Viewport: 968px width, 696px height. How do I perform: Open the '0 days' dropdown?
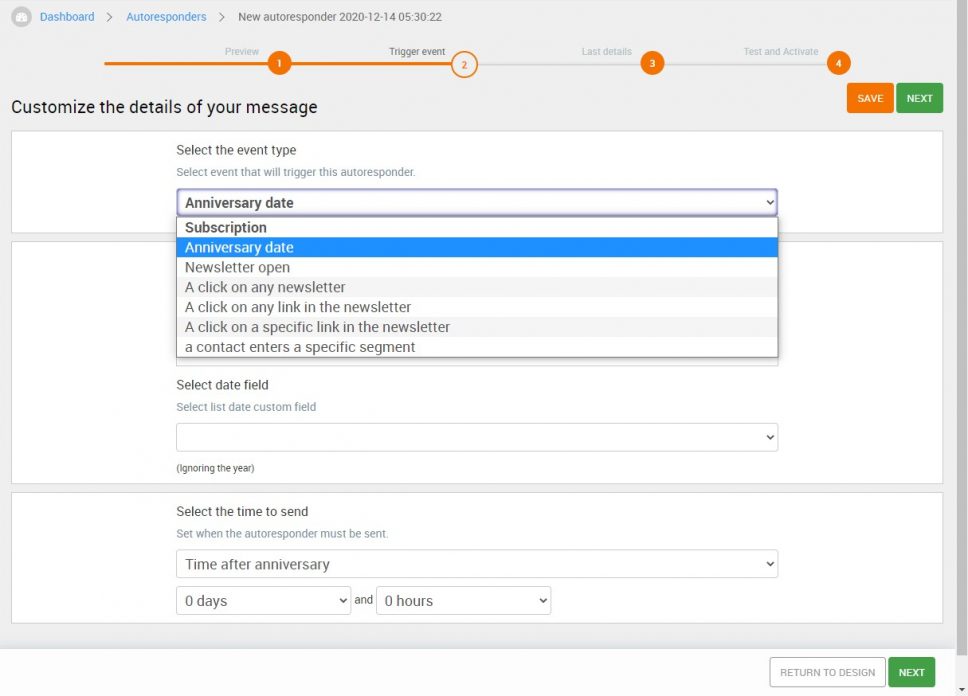click(x=263, y=600)
